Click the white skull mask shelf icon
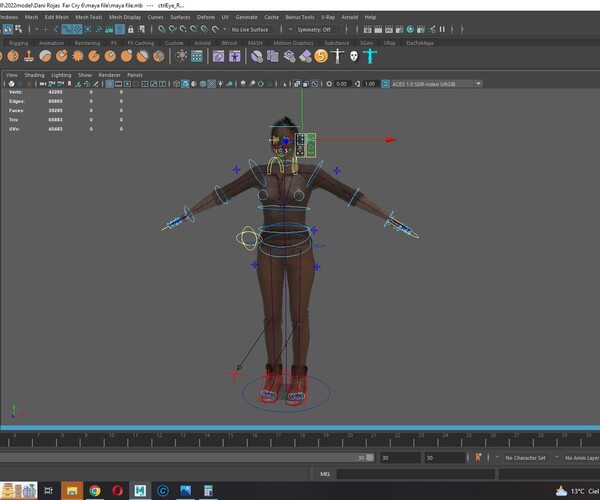 point(354,57)
